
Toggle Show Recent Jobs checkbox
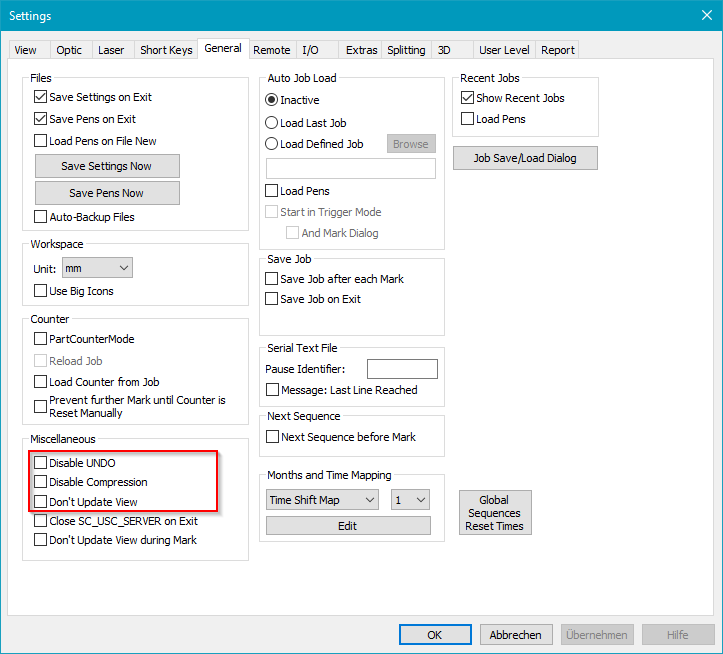tap(467, 98)
